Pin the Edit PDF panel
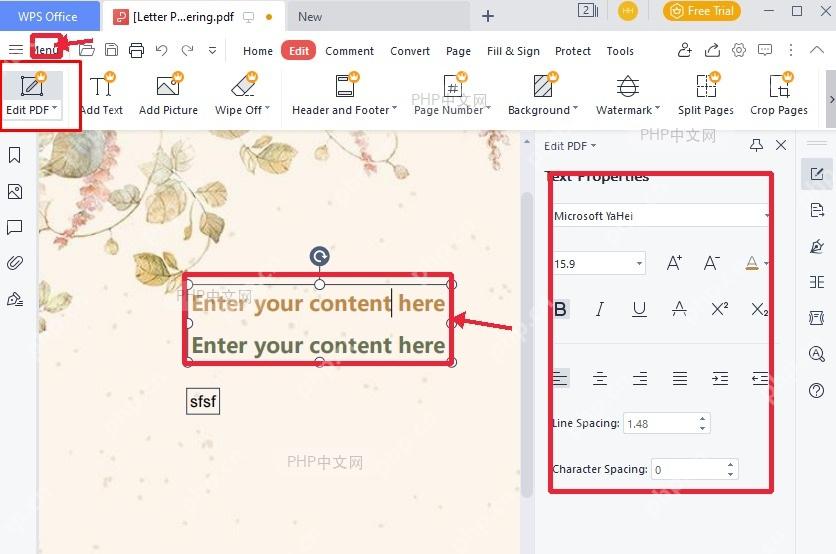The image size is (836, 554). pyautogui.click(x=756, y=145)
